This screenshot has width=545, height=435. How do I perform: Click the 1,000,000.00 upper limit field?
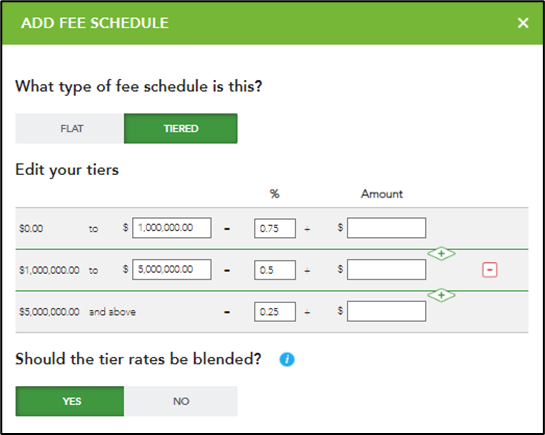coord(172,228)
